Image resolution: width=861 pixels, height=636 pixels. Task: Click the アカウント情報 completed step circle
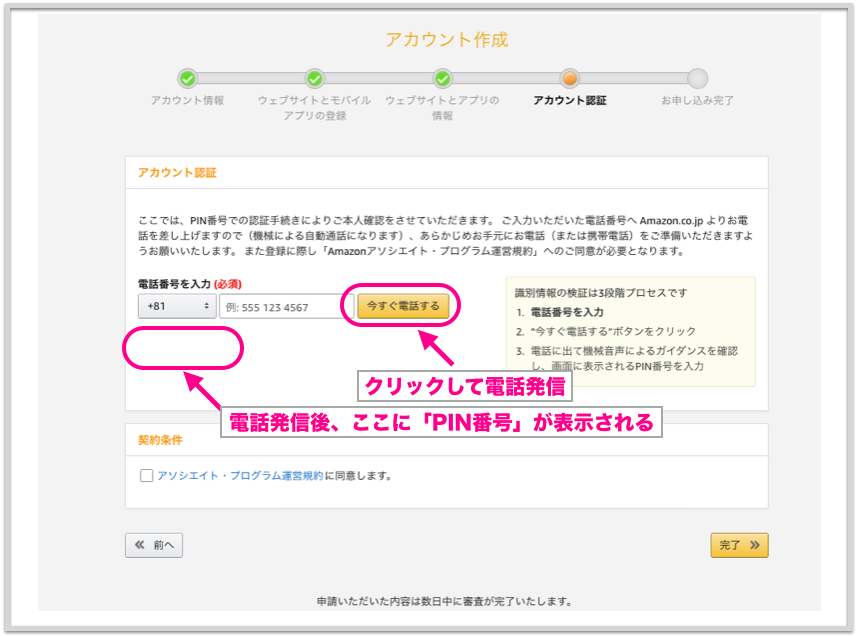coord(187,79)
